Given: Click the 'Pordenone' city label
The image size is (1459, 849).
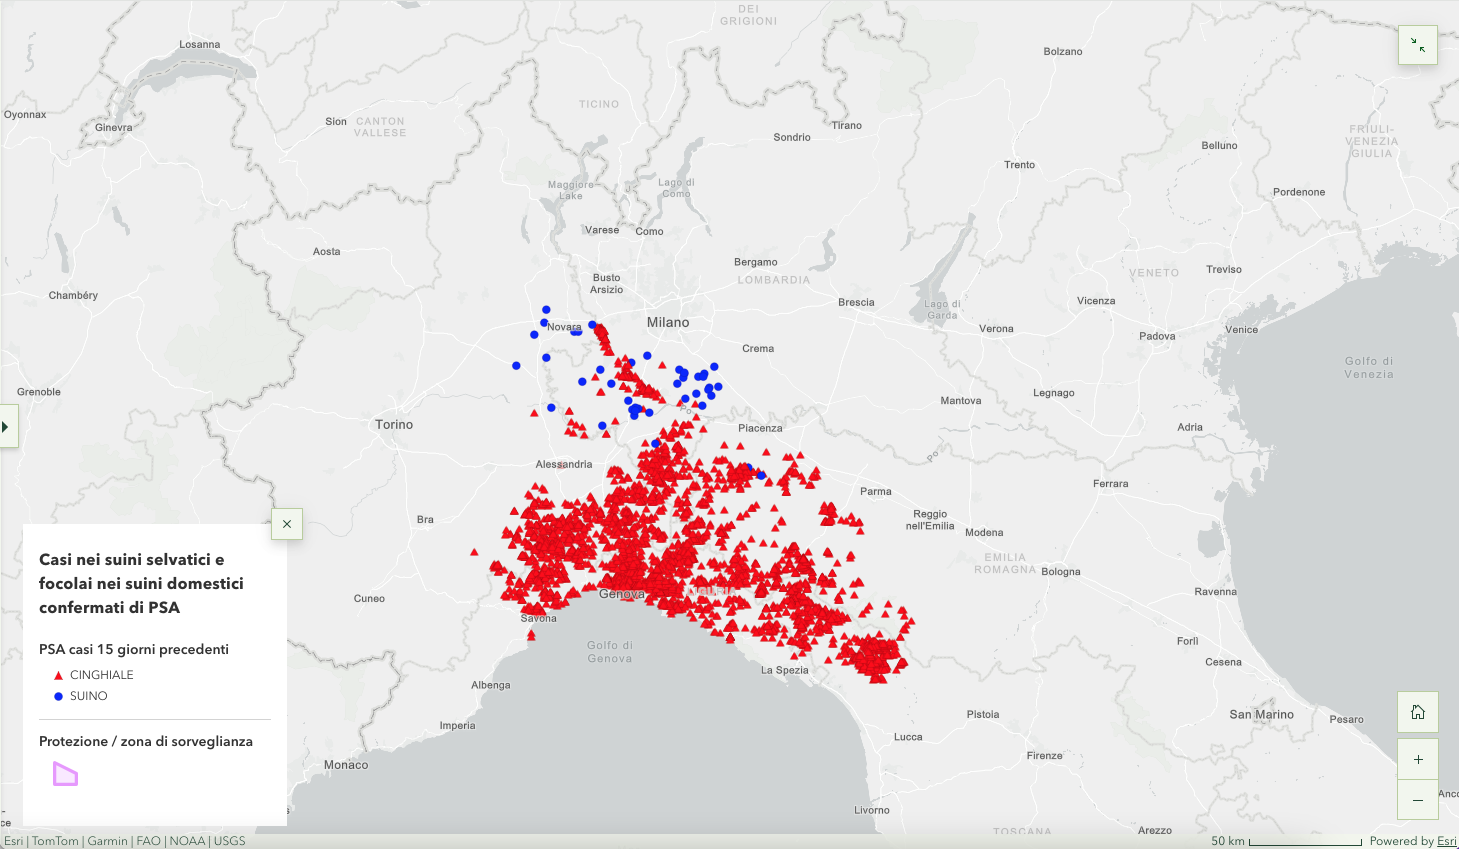Looking at the screenshot, I should click(1299, 192).
